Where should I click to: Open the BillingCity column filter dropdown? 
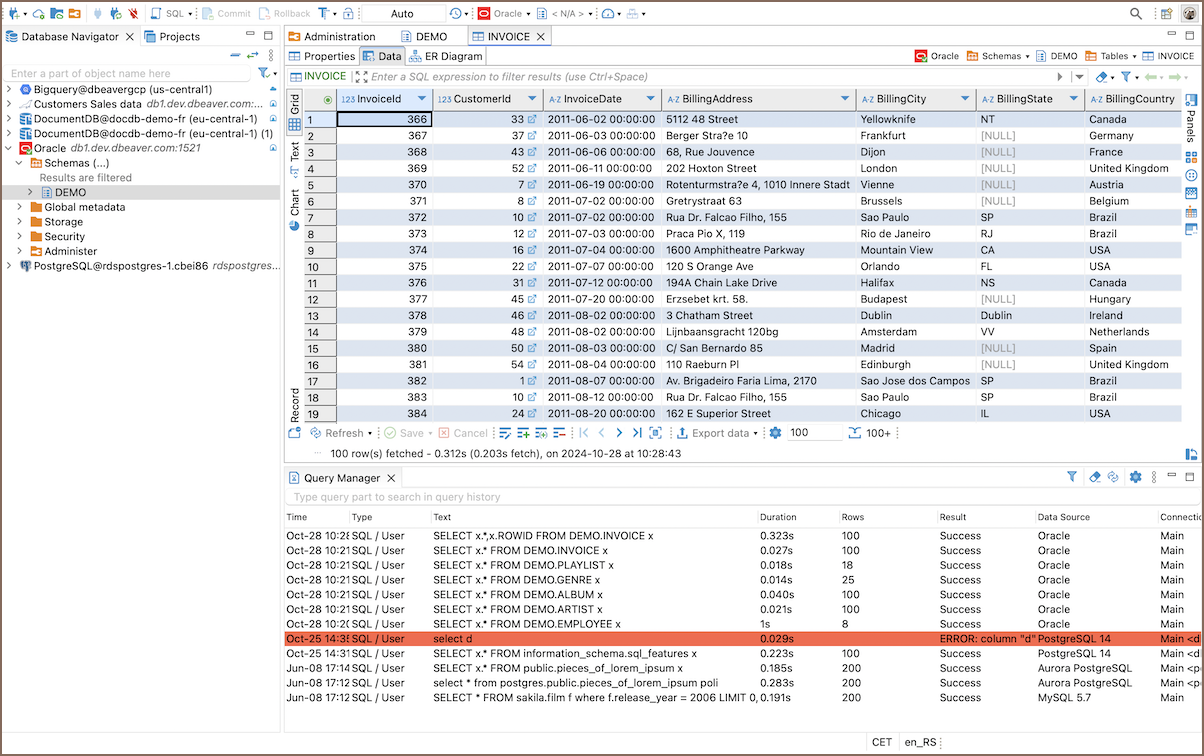965,99
